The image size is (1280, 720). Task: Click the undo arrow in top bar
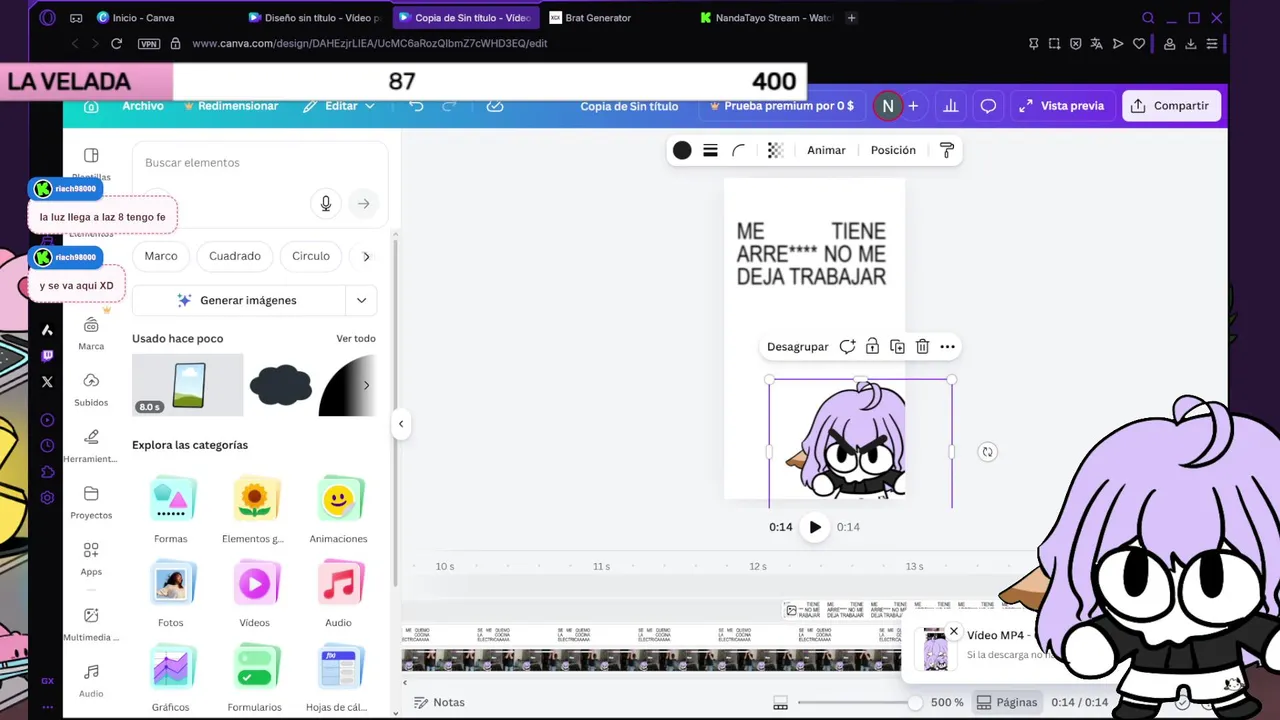[416, 106]
